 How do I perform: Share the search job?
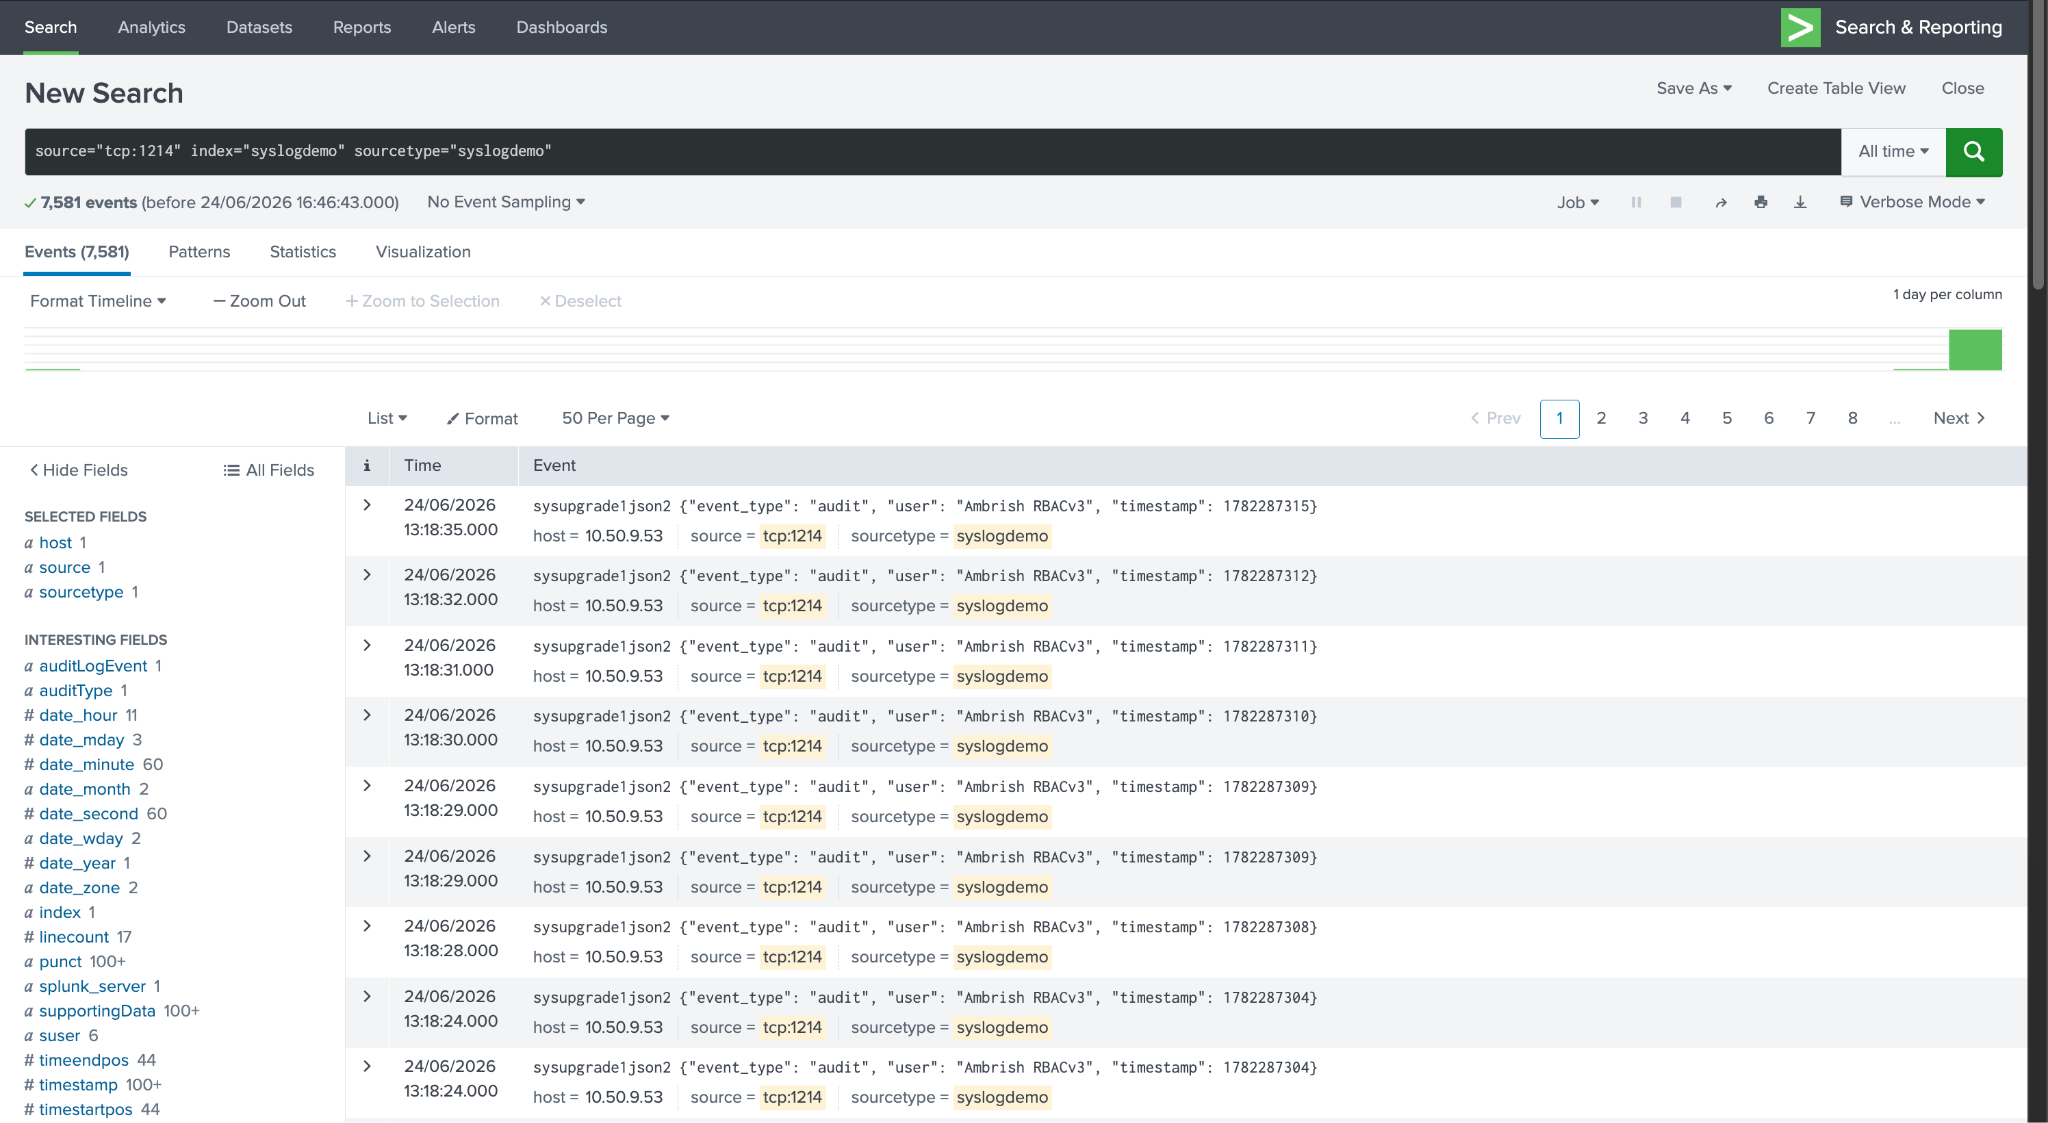1721,202
